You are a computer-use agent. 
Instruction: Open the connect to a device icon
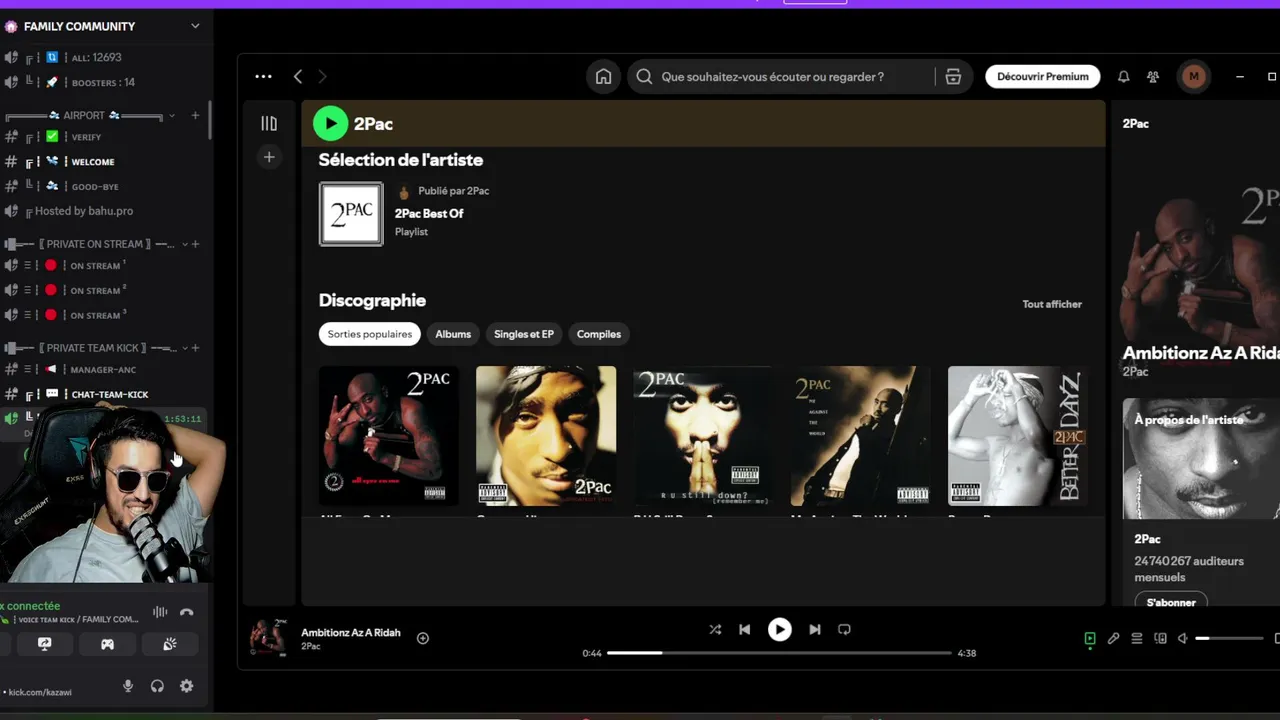coord(1160,638)
